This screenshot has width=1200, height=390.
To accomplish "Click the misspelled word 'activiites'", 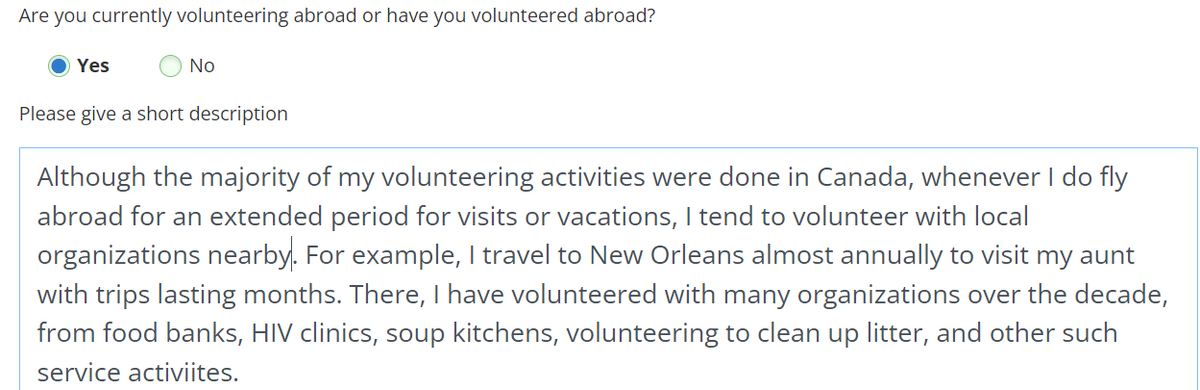I will click(x=186, y=373).
